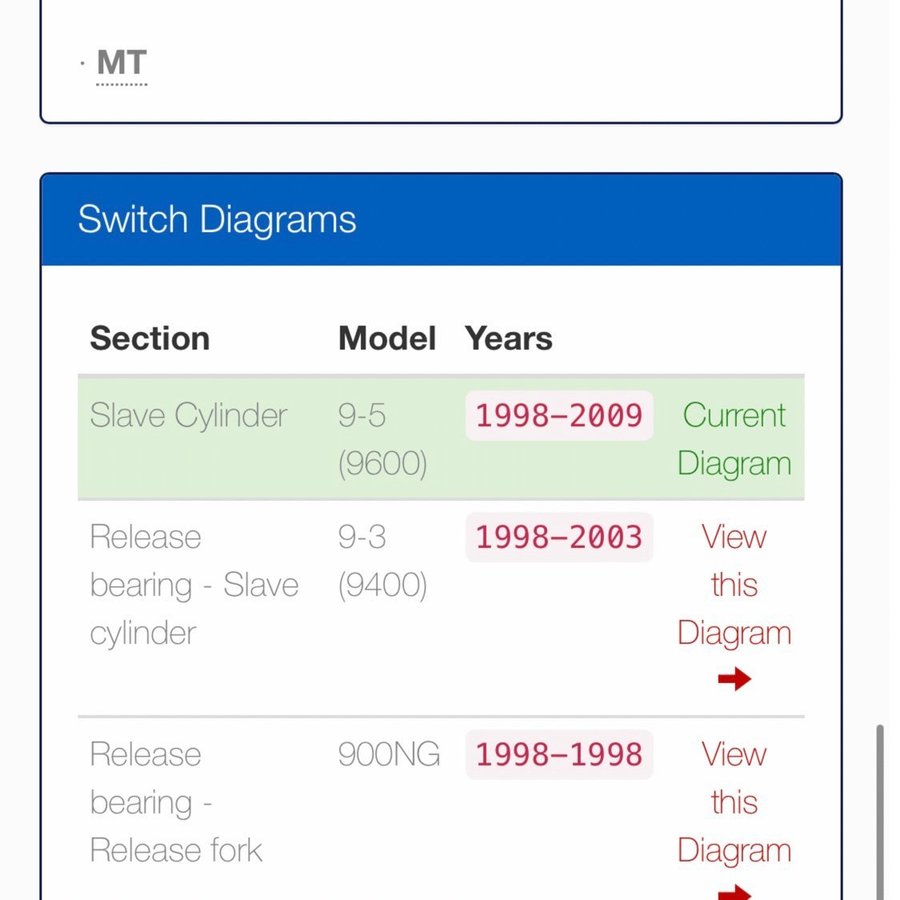Click the Years column header
The width and height of the screenshot is (900, 900).
tap(509, 338)
